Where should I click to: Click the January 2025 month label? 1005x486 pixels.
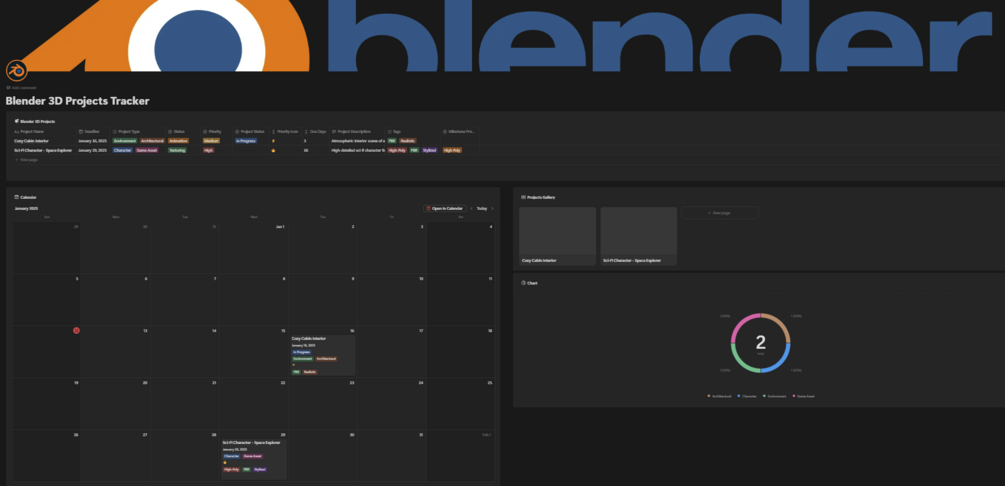[x=26, y=208]
